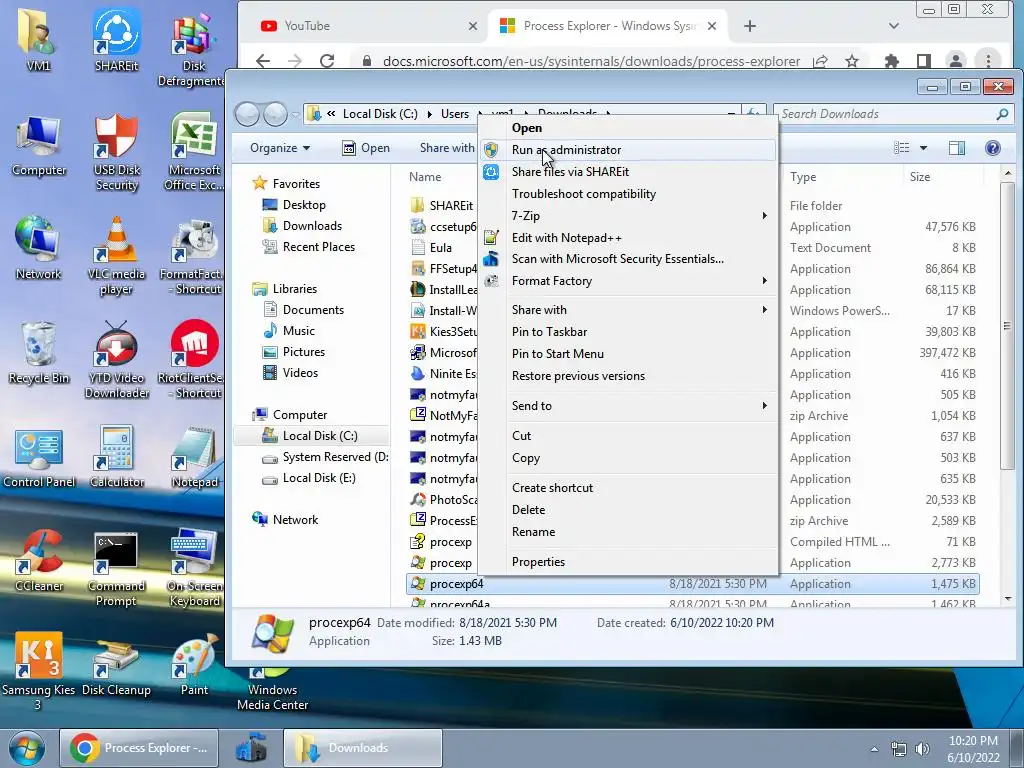
Task: Open Notepad desktop shortcut
Action: pyautogui.click(x=193, y=457)
